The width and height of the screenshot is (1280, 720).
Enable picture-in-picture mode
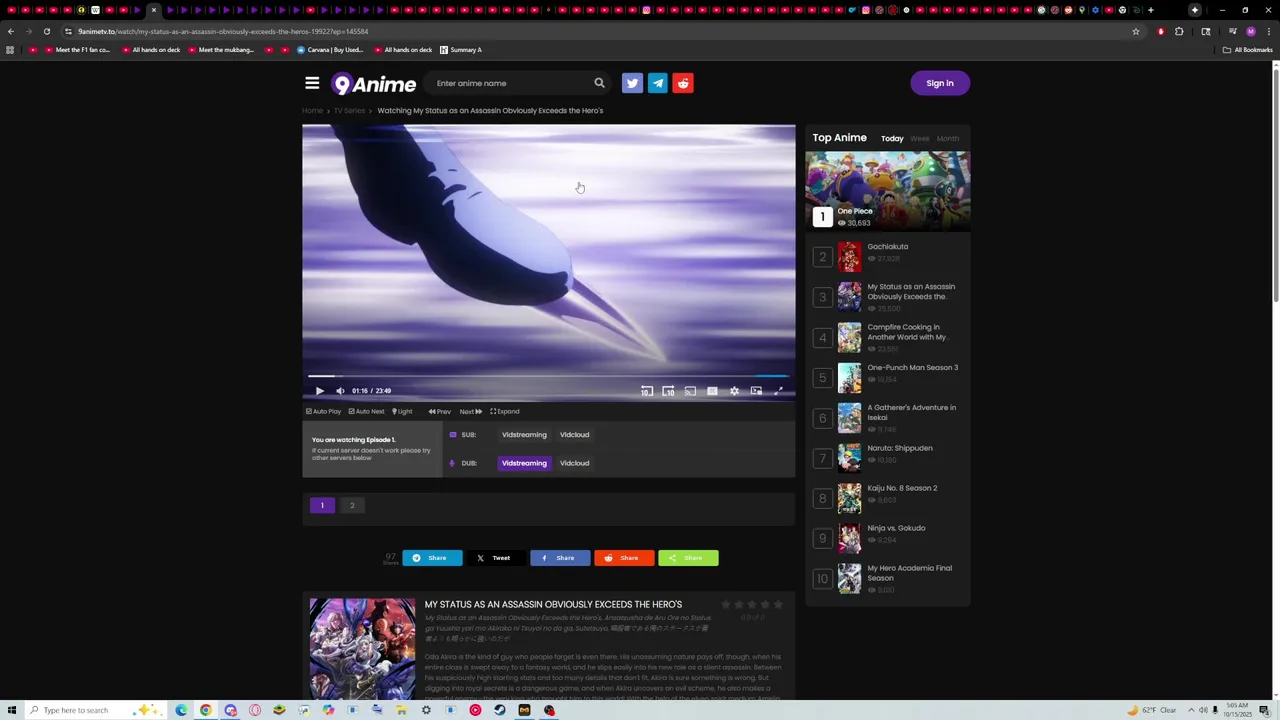pos(756,391)
